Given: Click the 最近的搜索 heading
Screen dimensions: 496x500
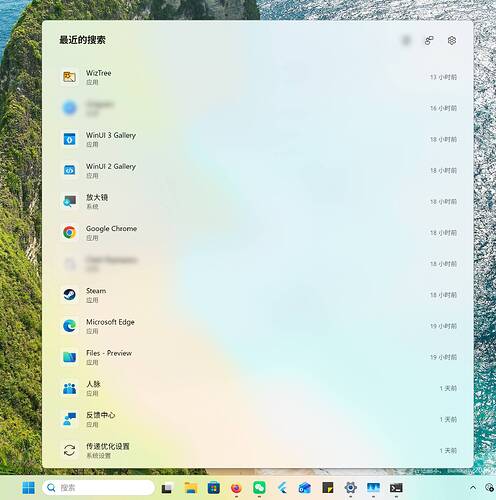Looking at the screenshot, I should (x=82, y=40).
